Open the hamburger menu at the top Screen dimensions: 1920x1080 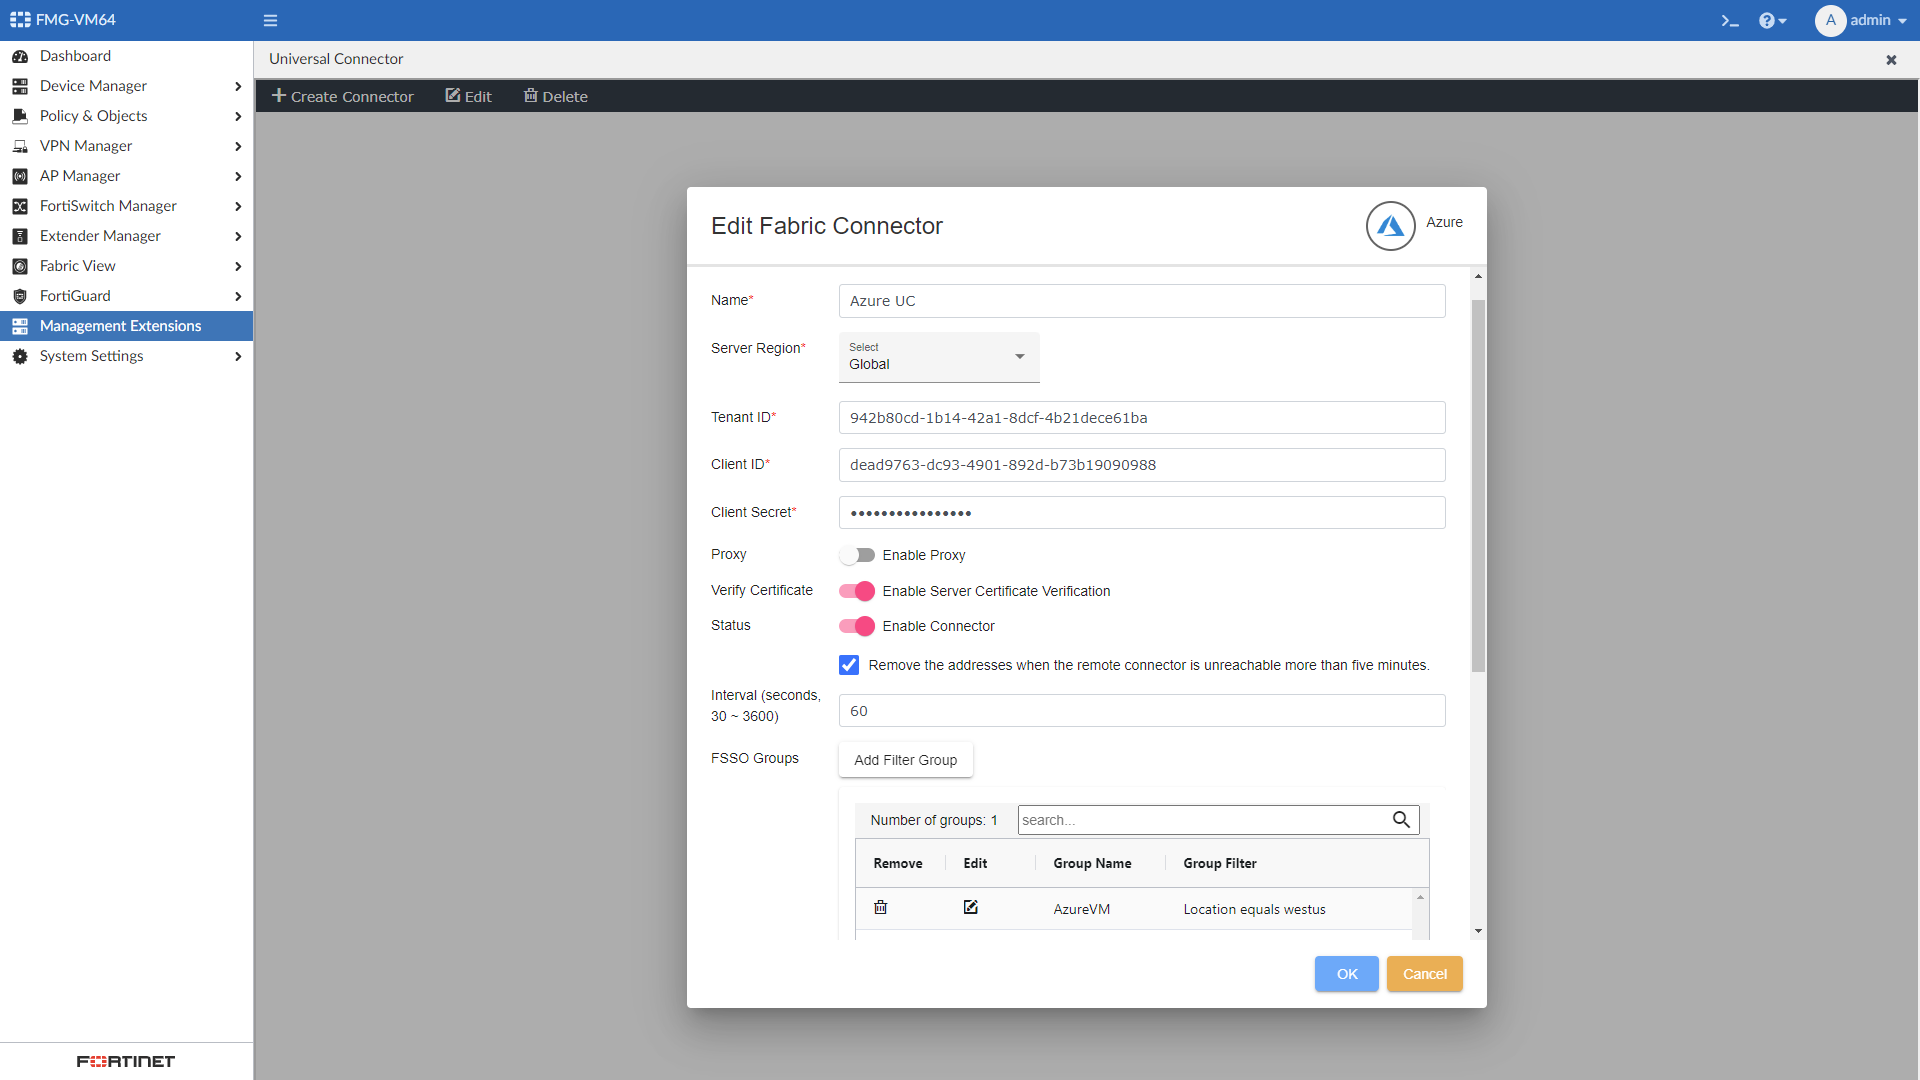point(270,20)
